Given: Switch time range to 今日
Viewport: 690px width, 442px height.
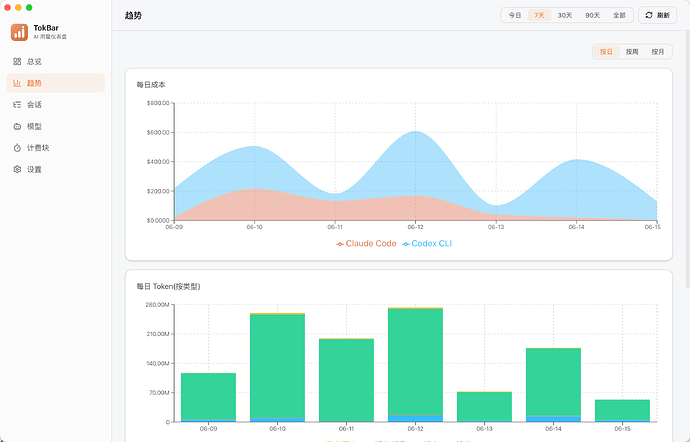Looking at the screenshot, I should pos(514,15).
